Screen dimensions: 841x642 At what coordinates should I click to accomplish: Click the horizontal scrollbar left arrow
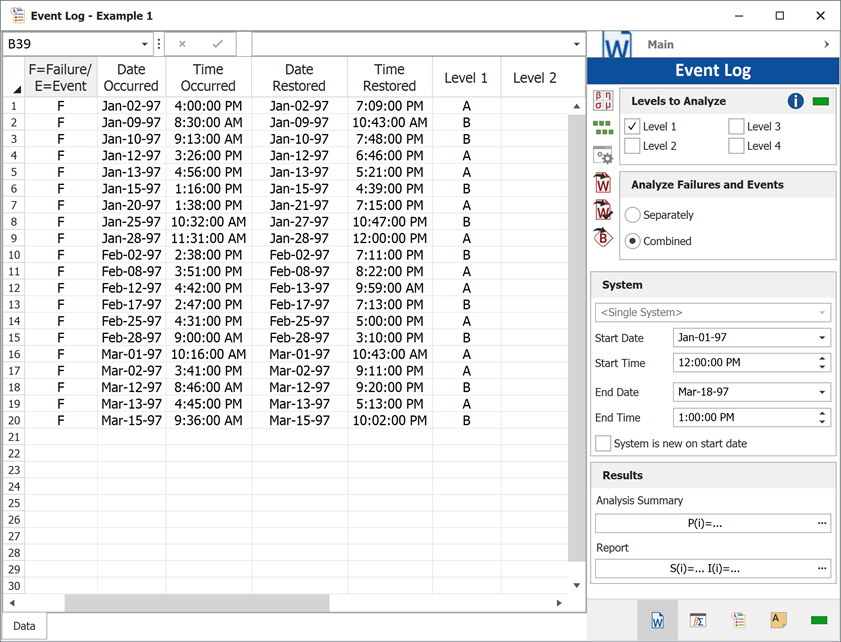click(x=12, y=603)
